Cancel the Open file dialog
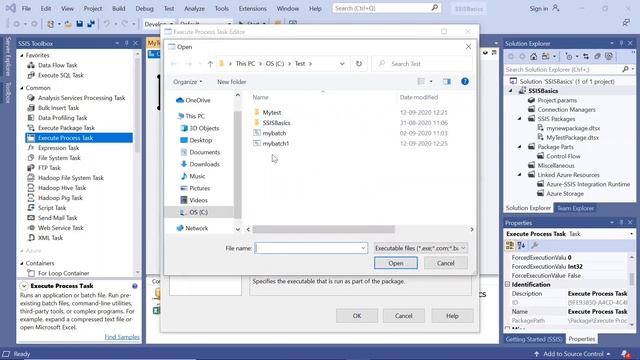The height and width of the screenshot is (360, 640). [445, 263]
